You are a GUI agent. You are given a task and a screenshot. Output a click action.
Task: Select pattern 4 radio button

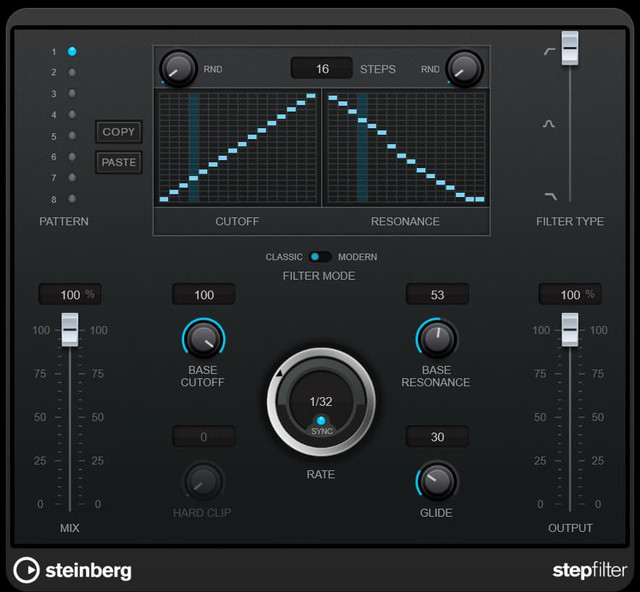[x=72, y=114]
